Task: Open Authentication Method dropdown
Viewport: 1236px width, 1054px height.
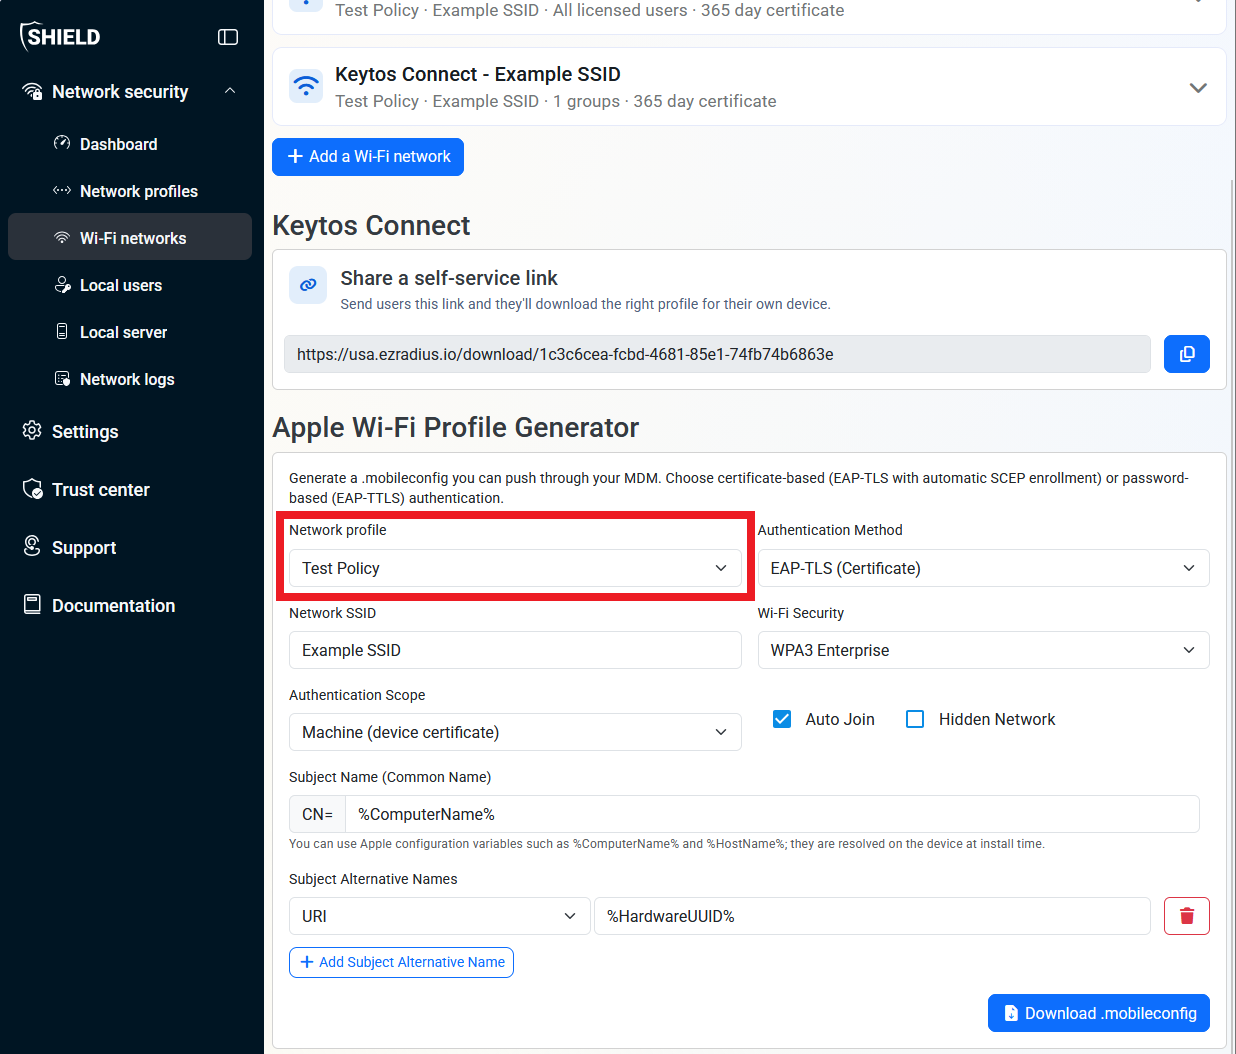Action: click(x=983, y=568)
